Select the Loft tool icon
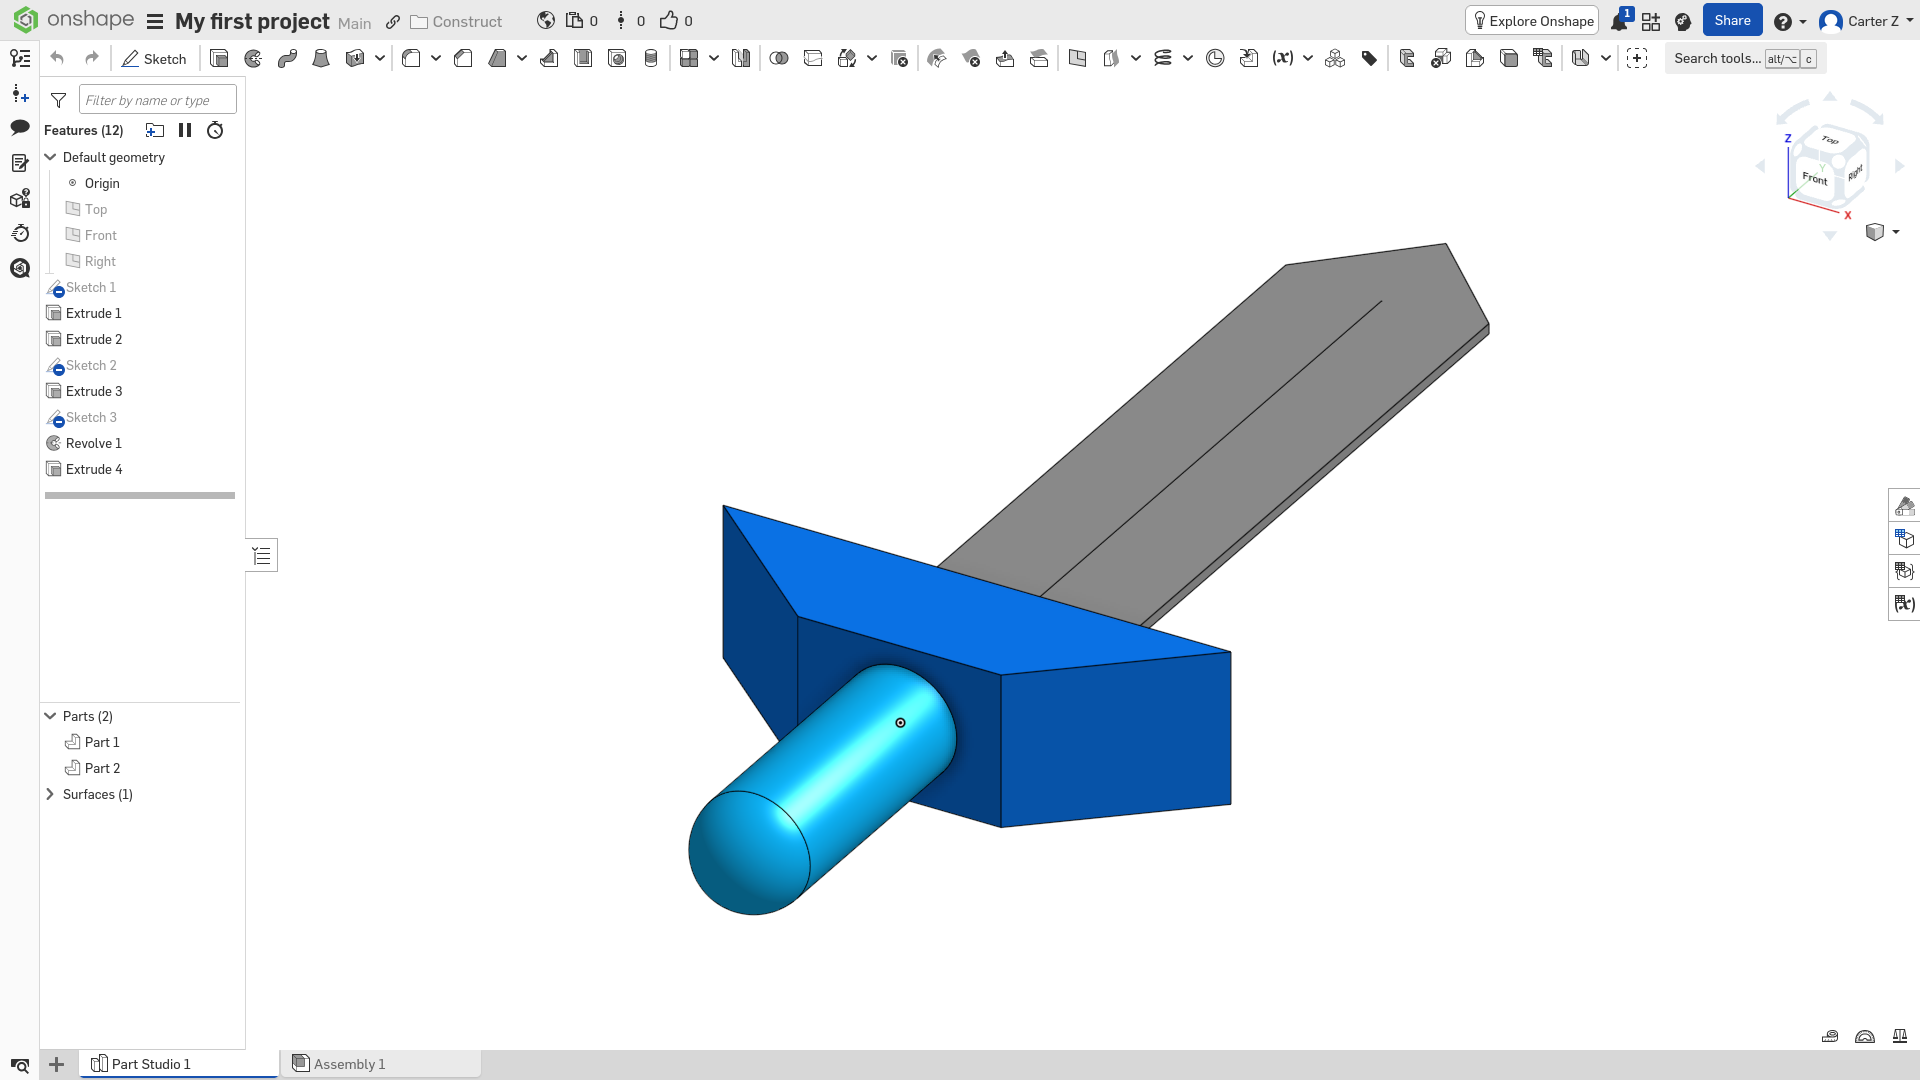 point(321,59)
